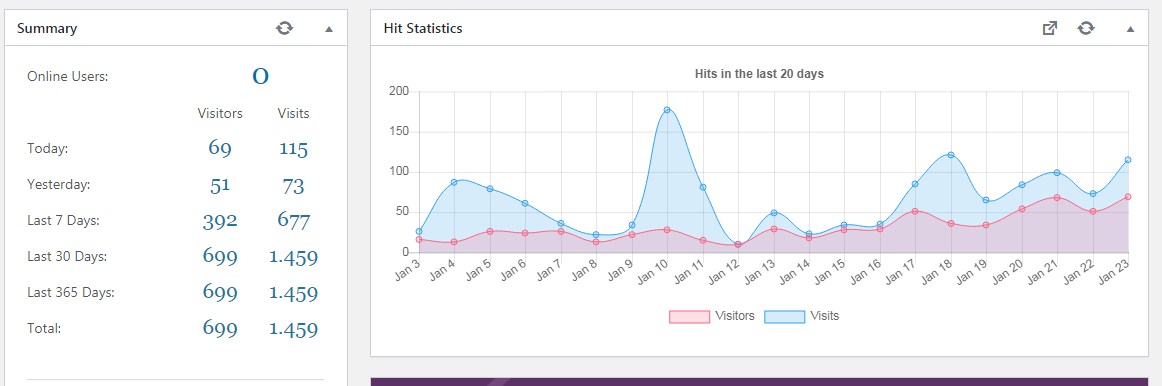This screenshot has width=1162, height=386.
Task: Click the Last 365 Days label
Action: pos(70,293)
